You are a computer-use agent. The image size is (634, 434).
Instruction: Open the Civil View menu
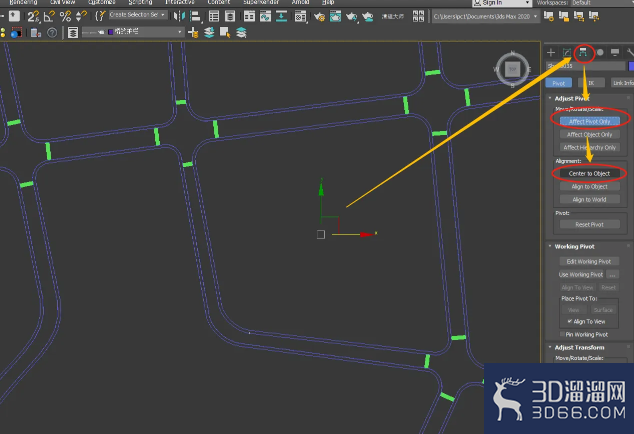coord(62,2)
